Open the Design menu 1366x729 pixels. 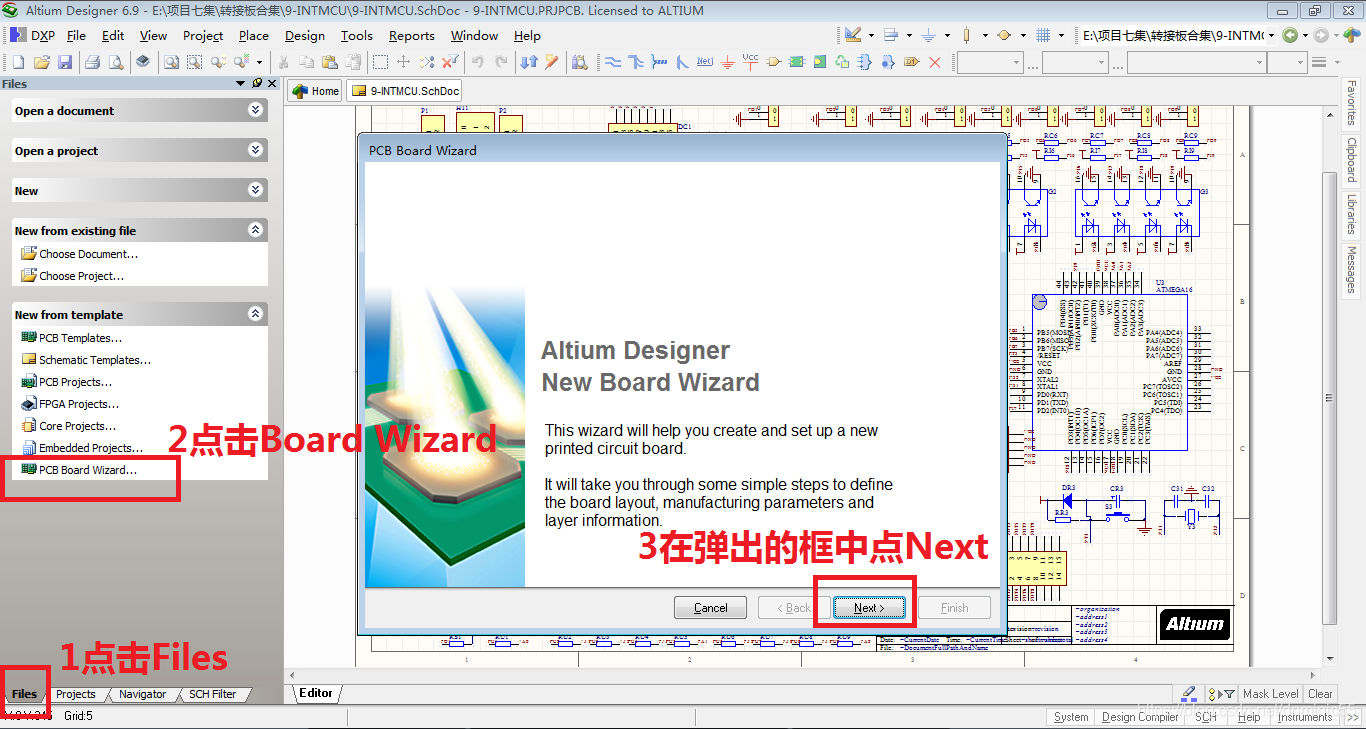pyautogui.click(x=304, y=35)
